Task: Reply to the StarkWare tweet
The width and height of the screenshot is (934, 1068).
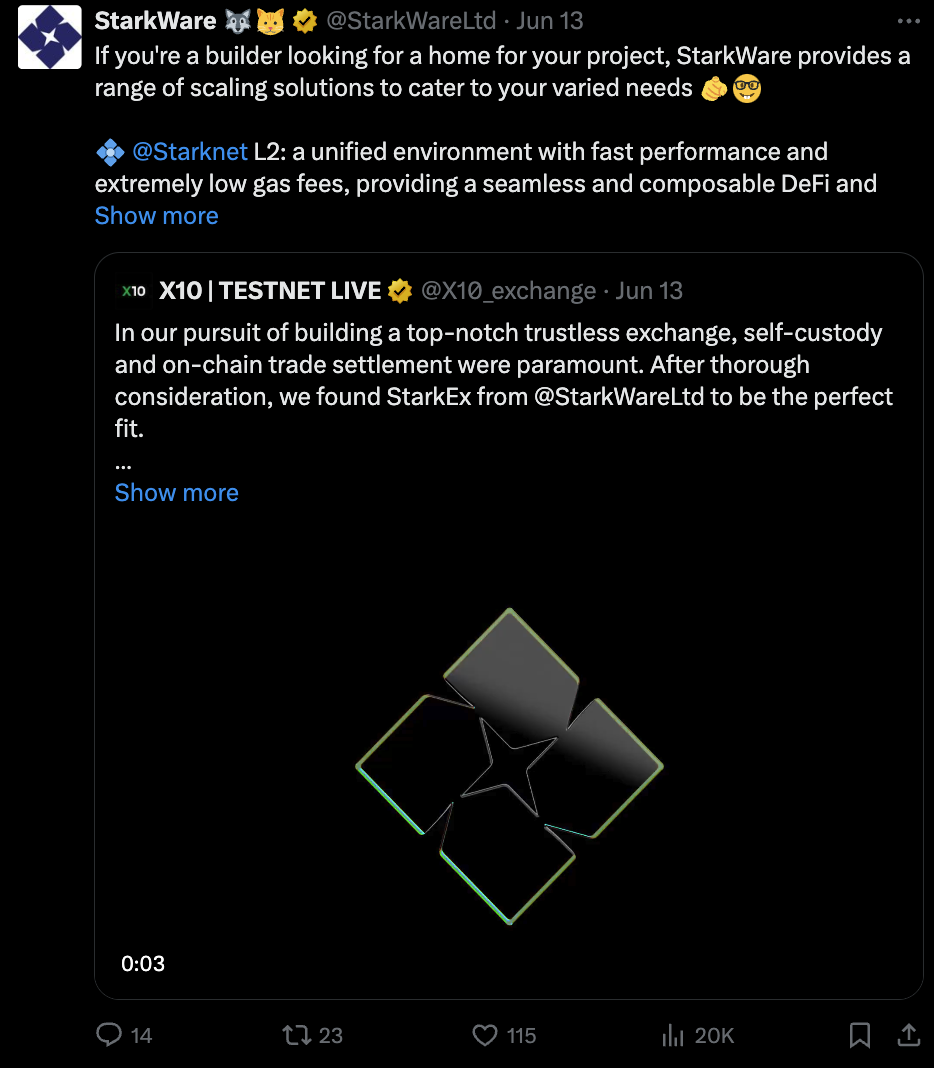Action: [x=109, y=1035]
